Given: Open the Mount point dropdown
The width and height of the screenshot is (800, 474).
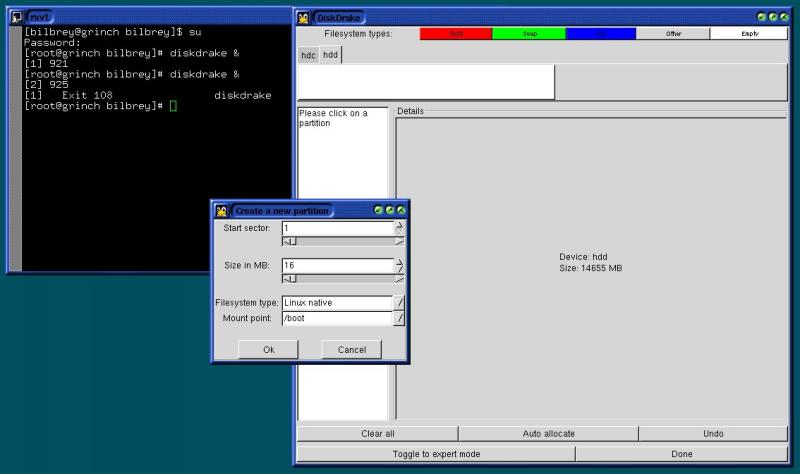Looking at the screenshot, I should [x=399, y=319].
